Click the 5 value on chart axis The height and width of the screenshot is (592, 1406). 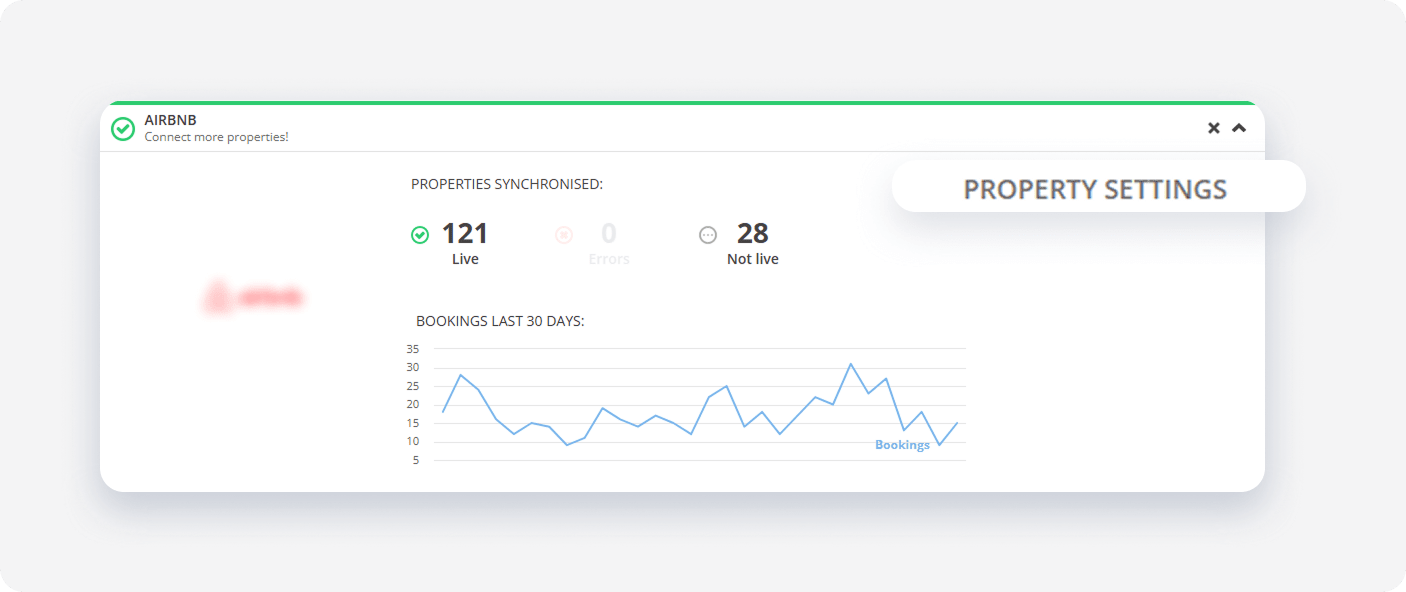416,461
